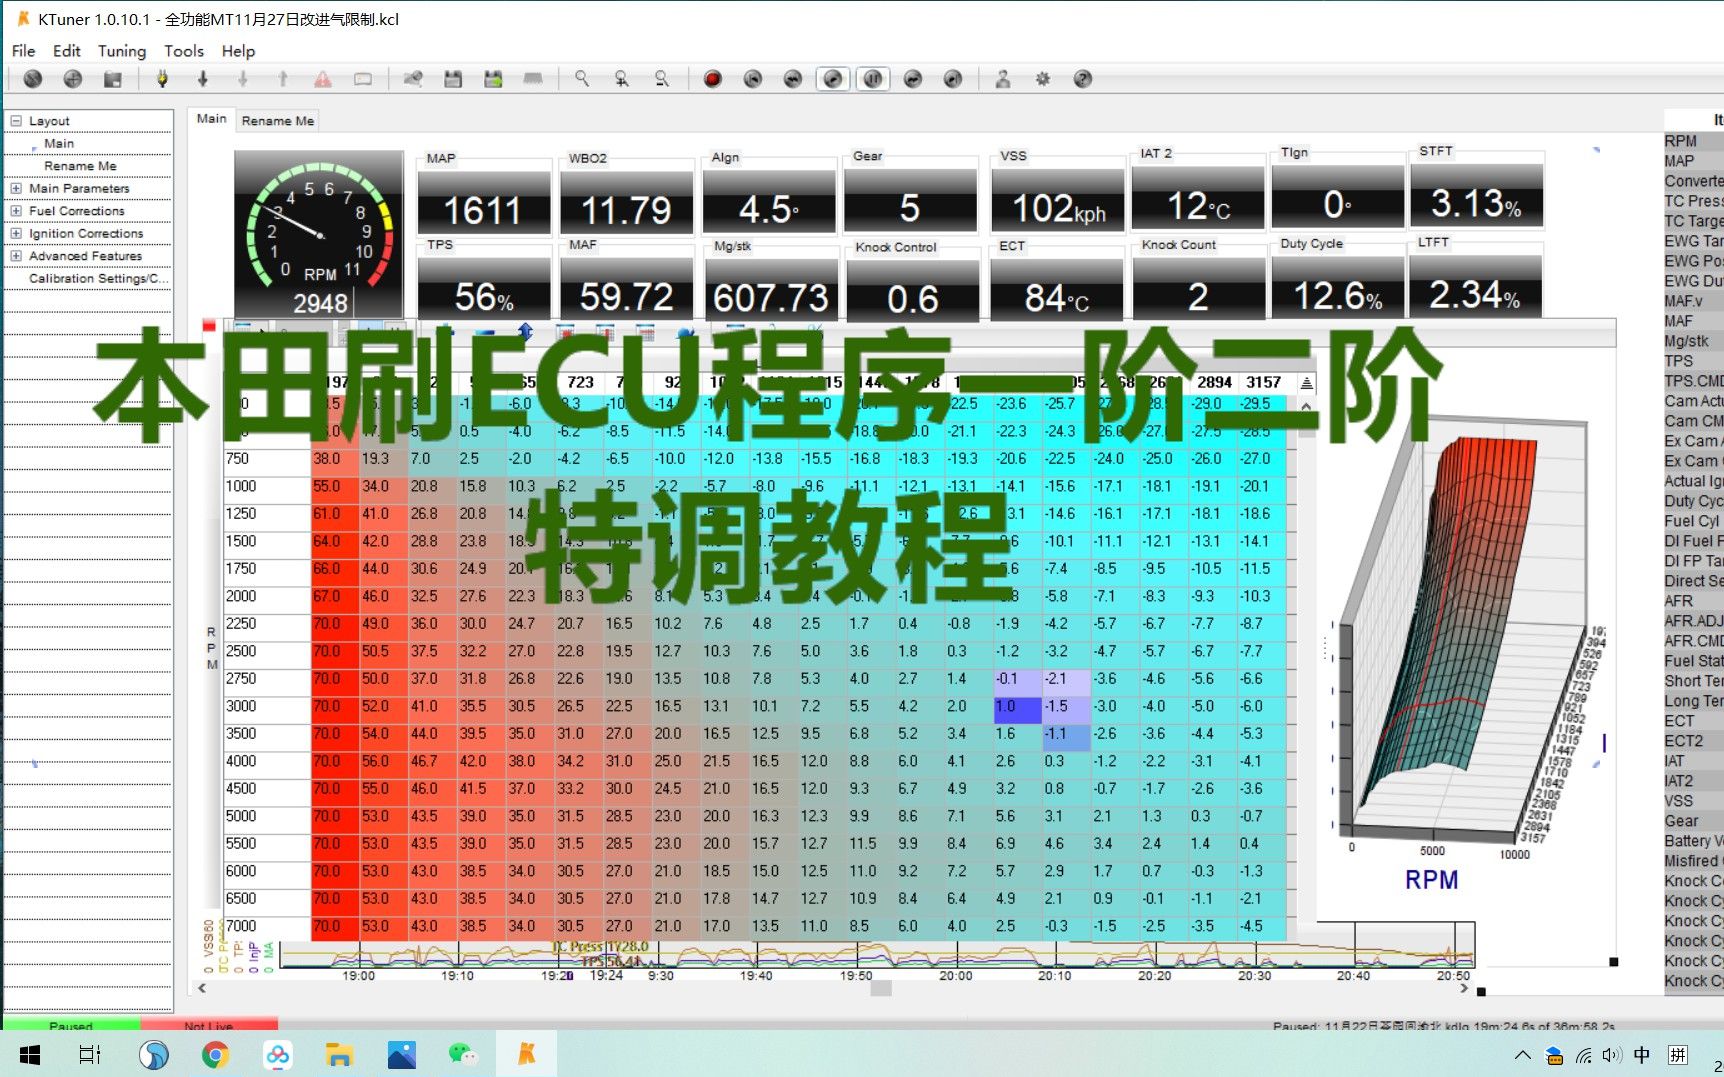Open Chrome from the taskbar
The image size is (1724, 1077).
point(215,1054)
